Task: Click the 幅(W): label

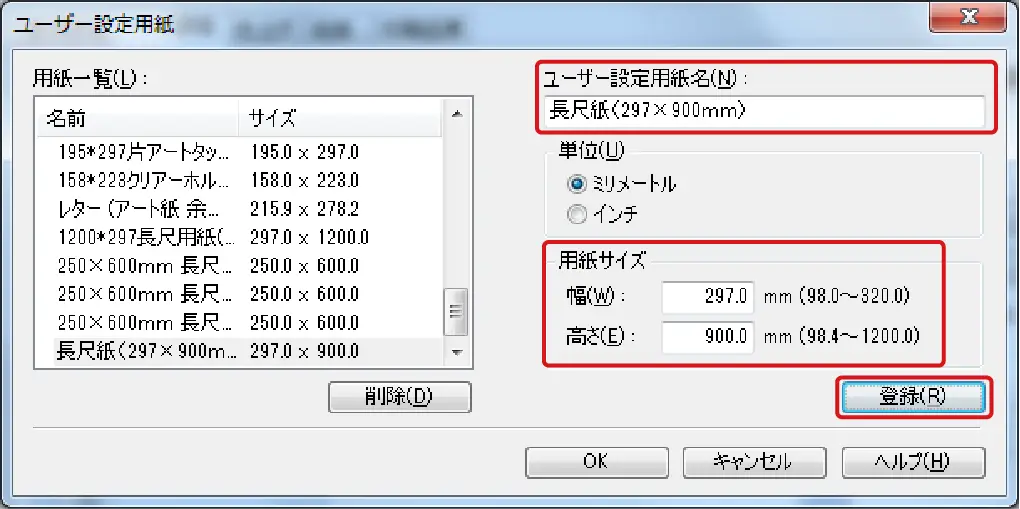Action: (x=595, y=297)
